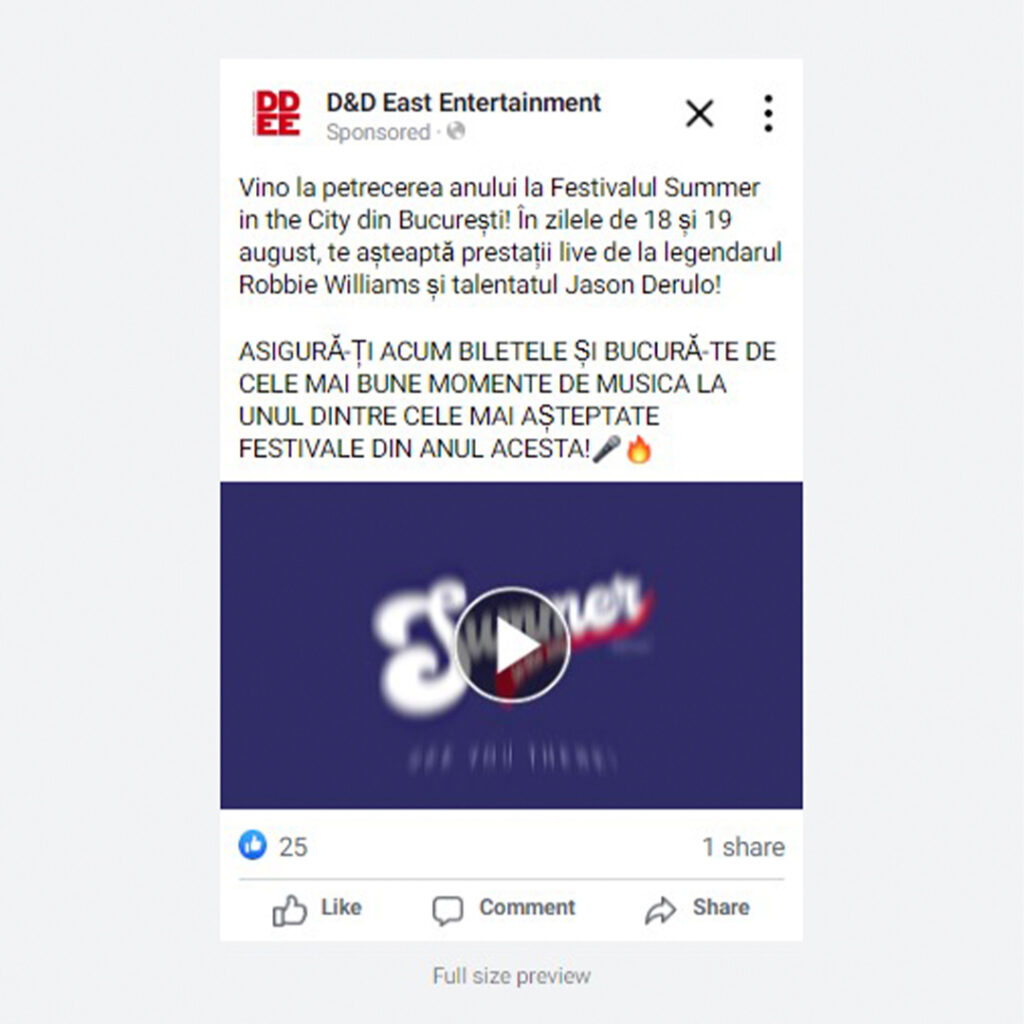Click the speech bubble Comment icon

(x=448, y=910)
